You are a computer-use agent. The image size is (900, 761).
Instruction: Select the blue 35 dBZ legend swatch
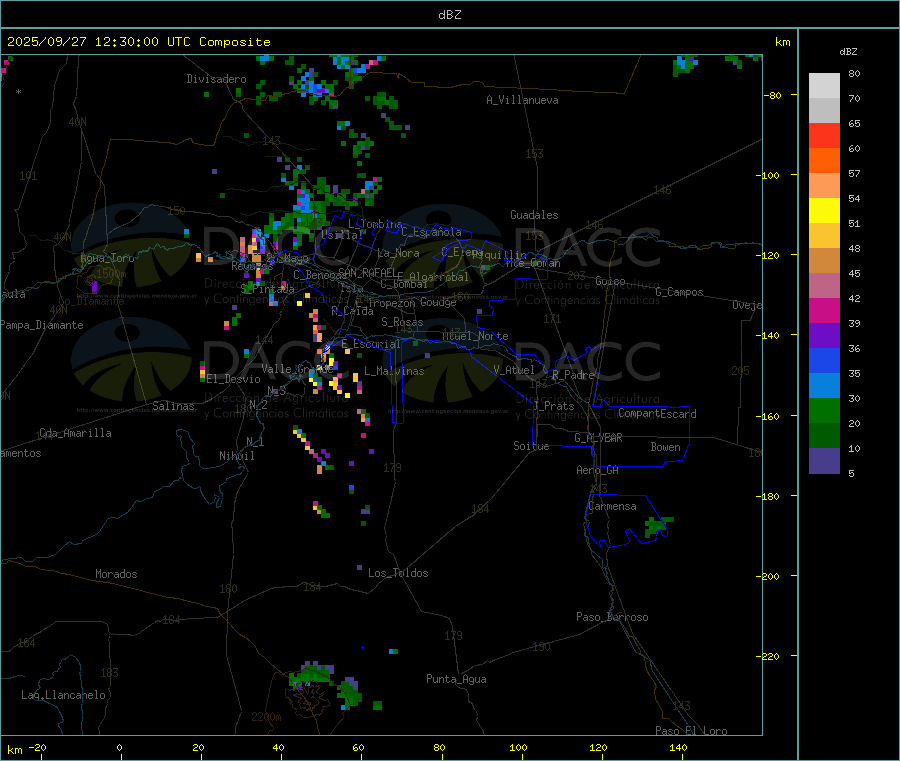point(824,360)
